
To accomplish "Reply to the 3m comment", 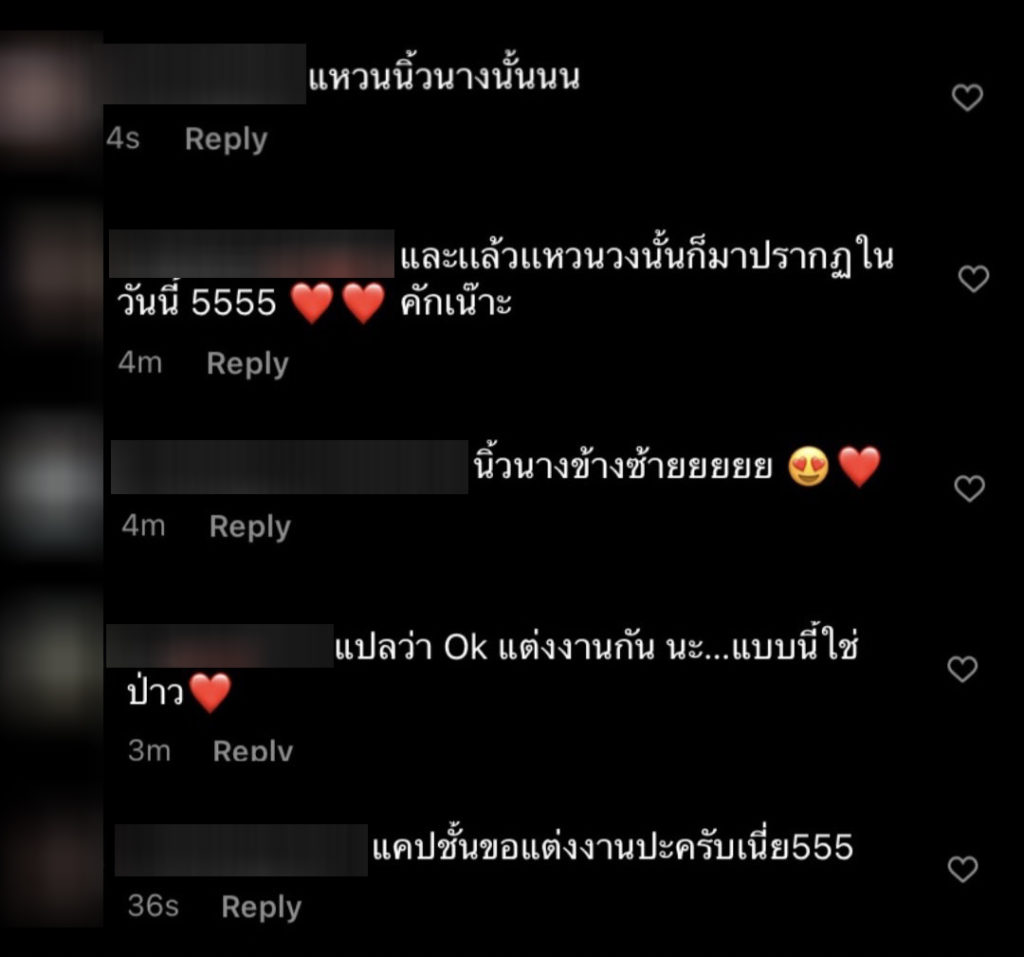I will (253, 751).
